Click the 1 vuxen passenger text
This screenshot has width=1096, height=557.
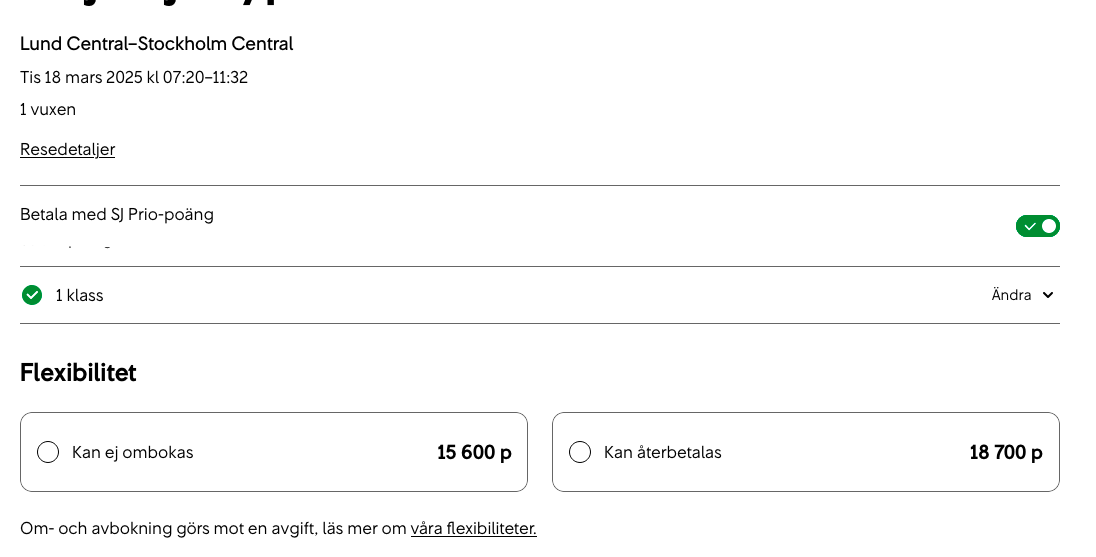click(48, 109)
